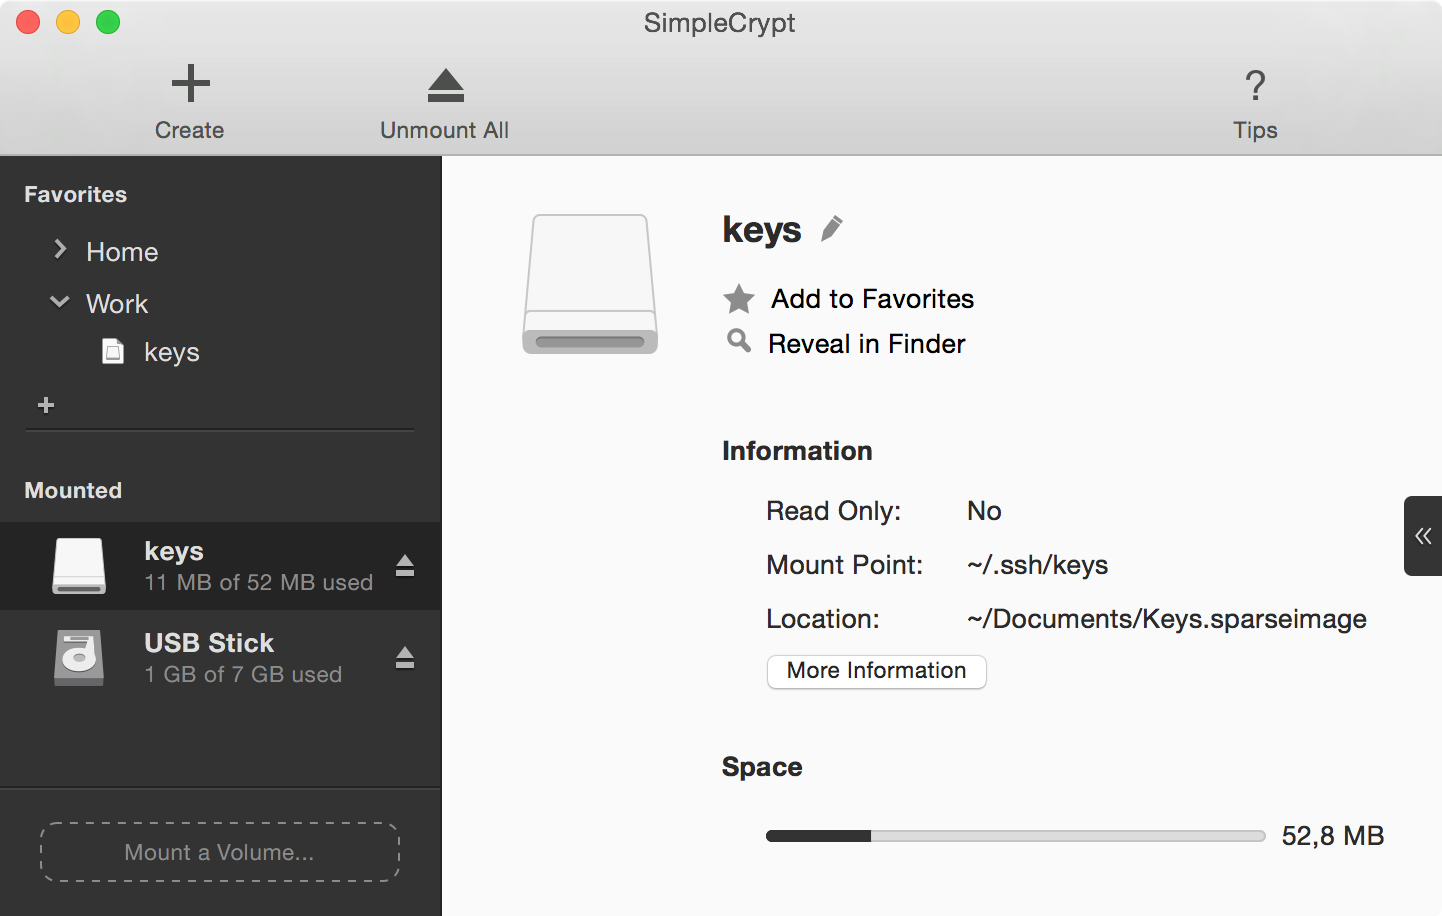Click the Read Only: label
Viewport: 1442px width, 916px height.
pyautogui.click(x=834, y=511)
